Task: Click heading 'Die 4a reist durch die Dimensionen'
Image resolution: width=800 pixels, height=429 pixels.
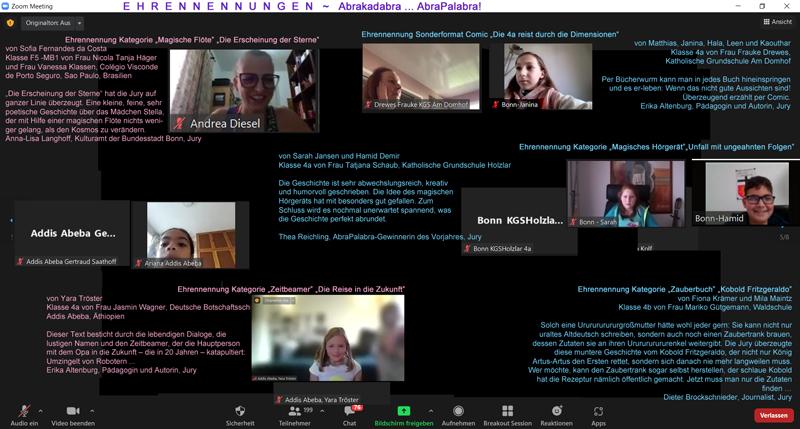Action: click(554, 34)
